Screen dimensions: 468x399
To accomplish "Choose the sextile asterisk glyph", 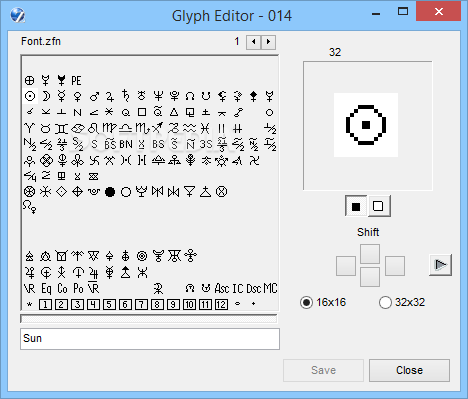I will [109, 112].
